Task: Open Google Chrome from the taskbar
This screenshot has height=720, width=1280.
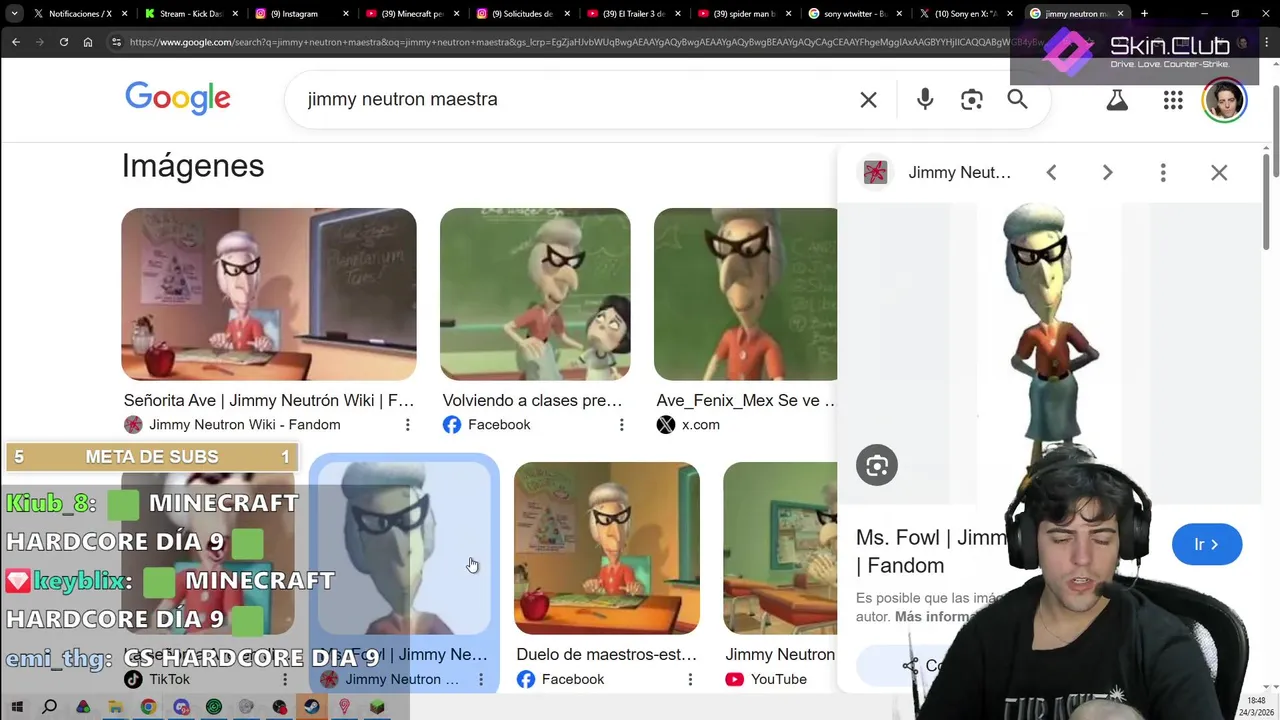Action: 148,707
